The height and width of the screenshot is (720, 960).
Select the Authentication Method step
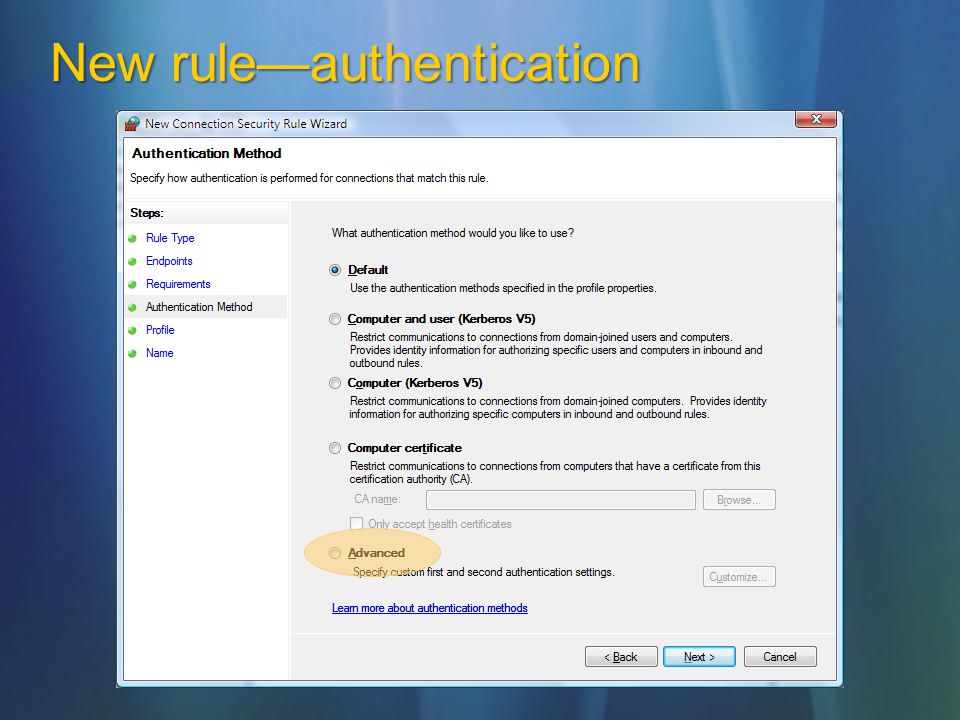tap(199, 307)
